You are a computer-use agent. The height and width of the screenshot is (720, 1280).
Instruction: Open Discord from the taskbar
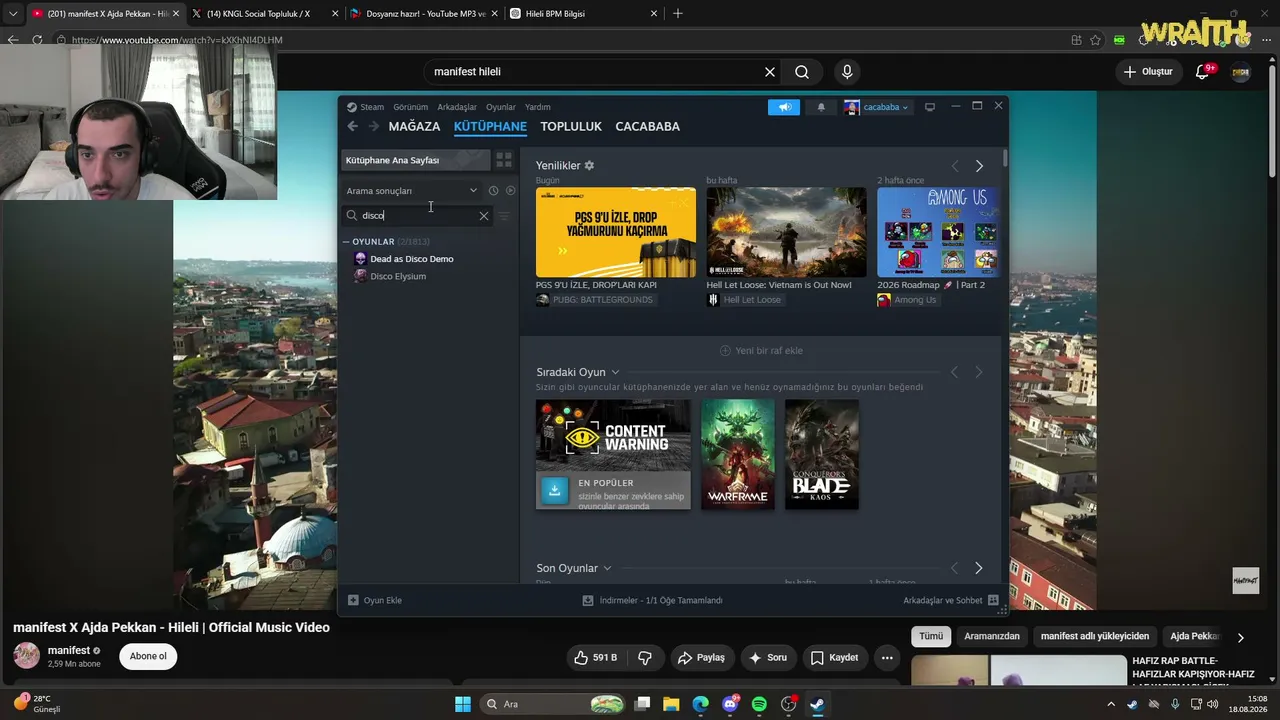[730, 704]
